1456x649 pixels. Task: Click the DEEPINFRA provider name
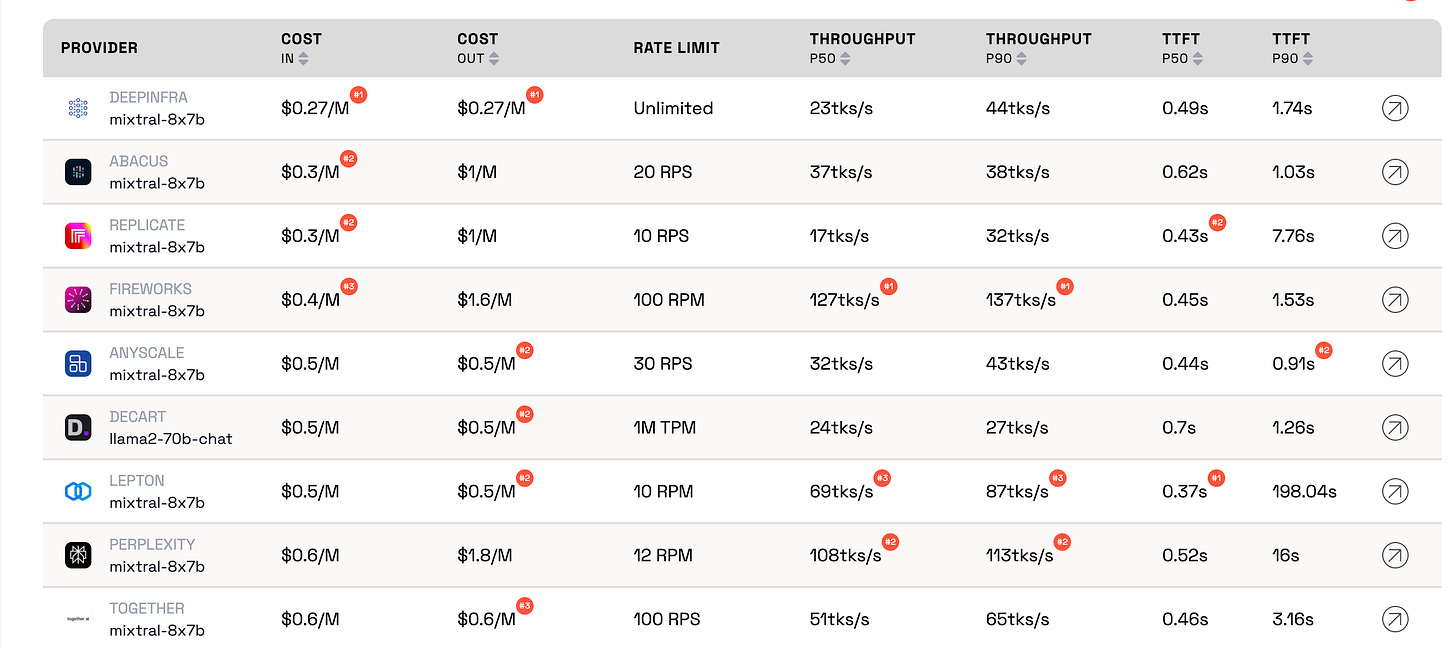[148, 98]
